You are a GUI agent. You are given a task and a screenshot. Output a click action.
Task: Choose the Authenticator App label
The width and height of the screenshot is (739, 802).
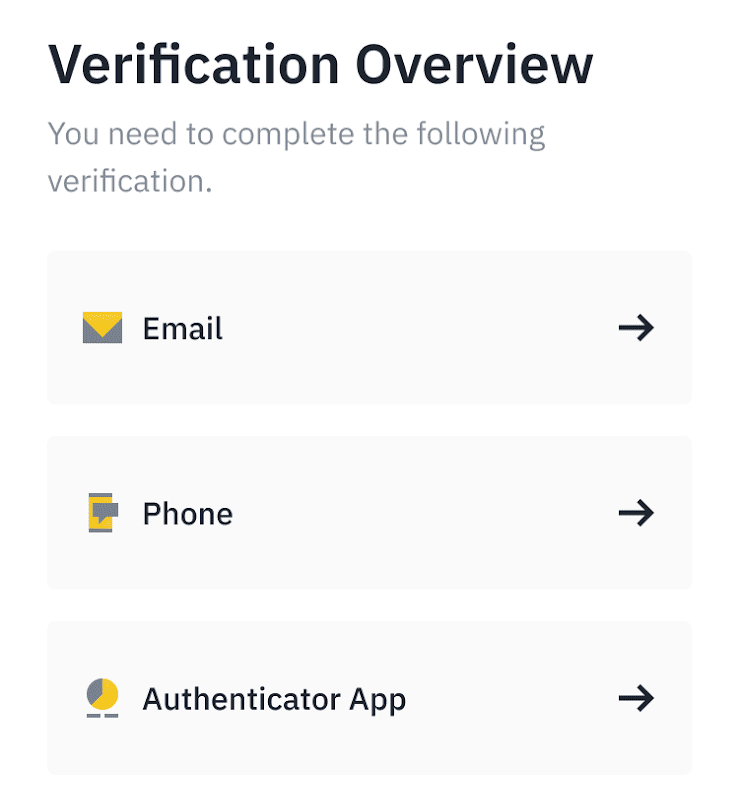[274, 698]
